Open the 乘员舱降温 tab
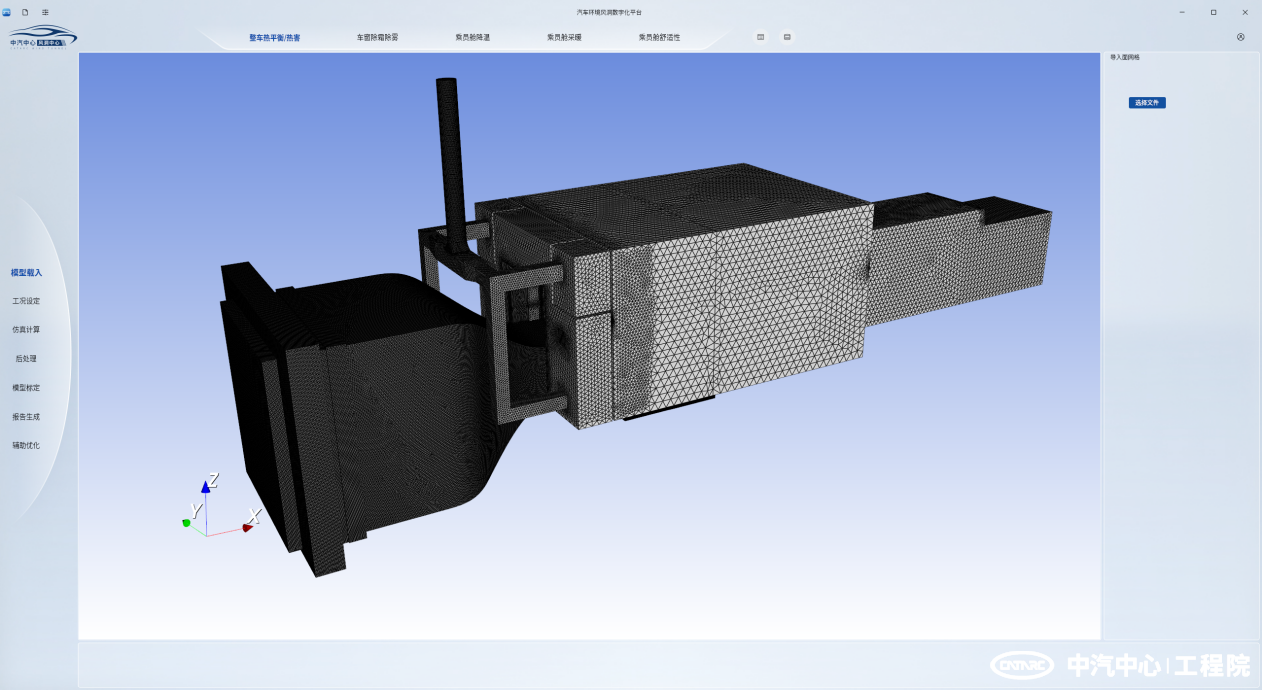This screenshot has height=690, width=1262. point(472,38)
